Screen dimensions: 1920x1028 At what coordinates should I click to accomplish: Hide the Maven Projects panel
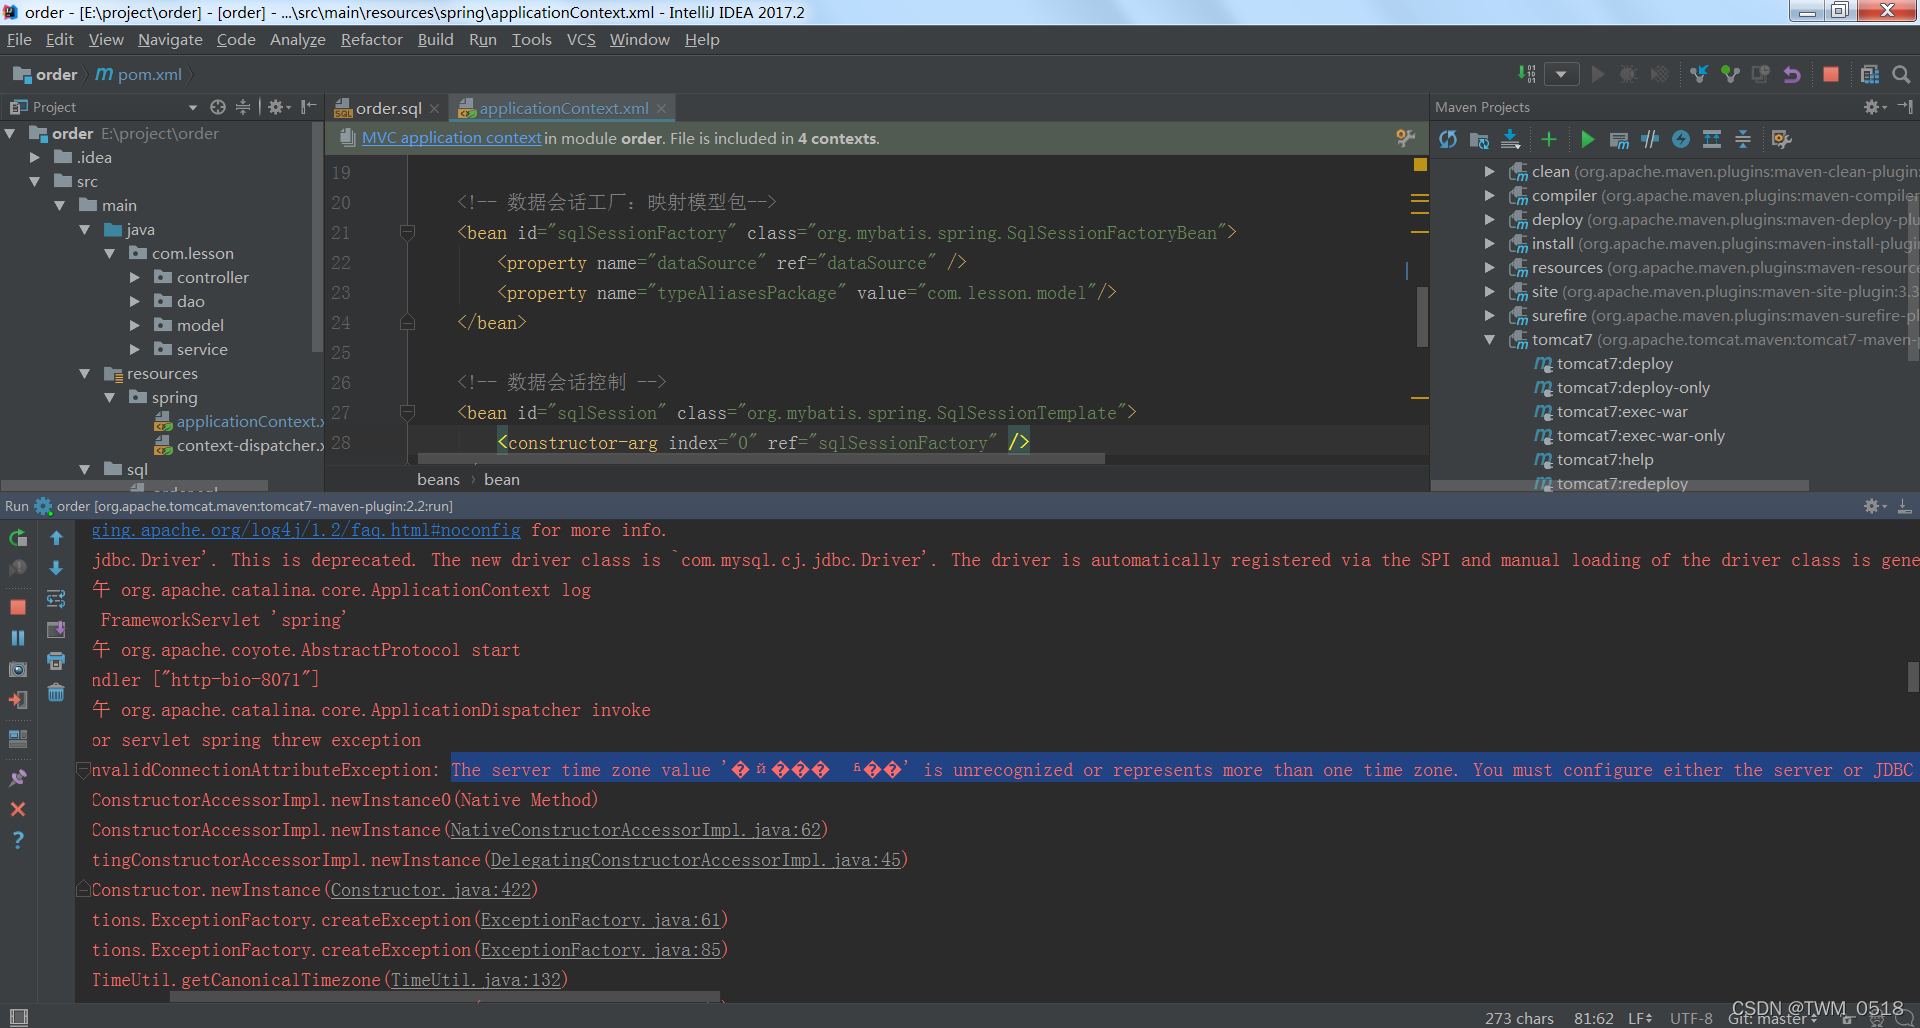point(1905,107)
